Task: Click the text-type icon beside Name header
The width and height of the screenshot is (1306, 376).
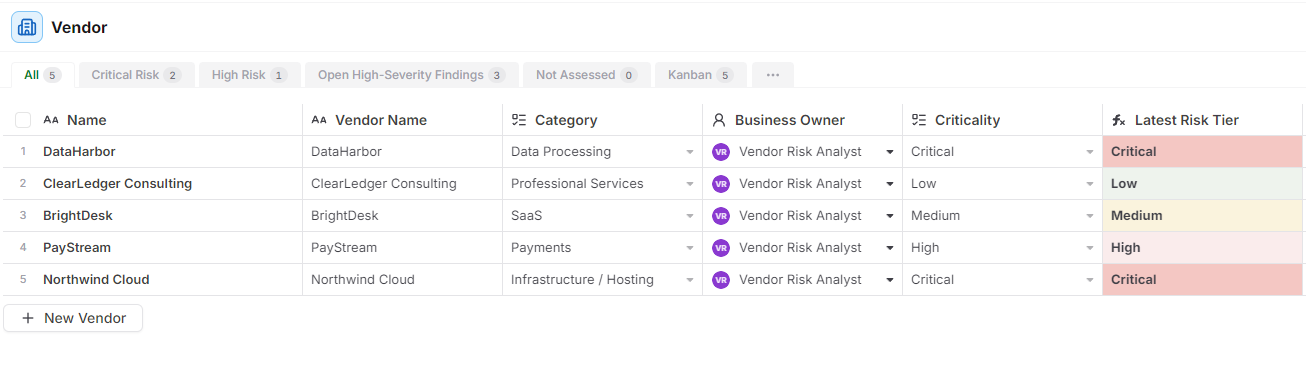Action: pos(51,120)
